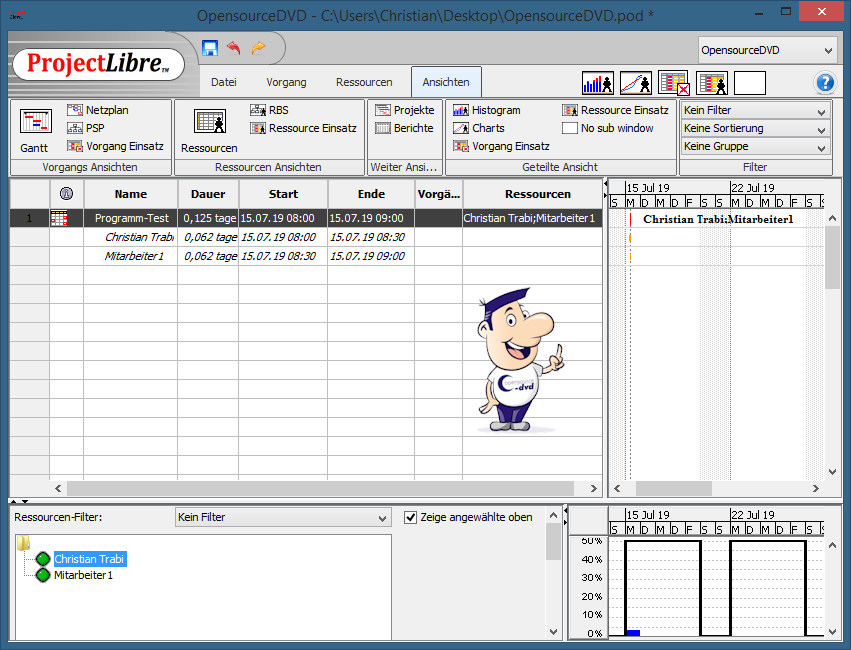Click the red undo arrow
The width and height of the screenshot is (851, 650).
coord(234,48)
